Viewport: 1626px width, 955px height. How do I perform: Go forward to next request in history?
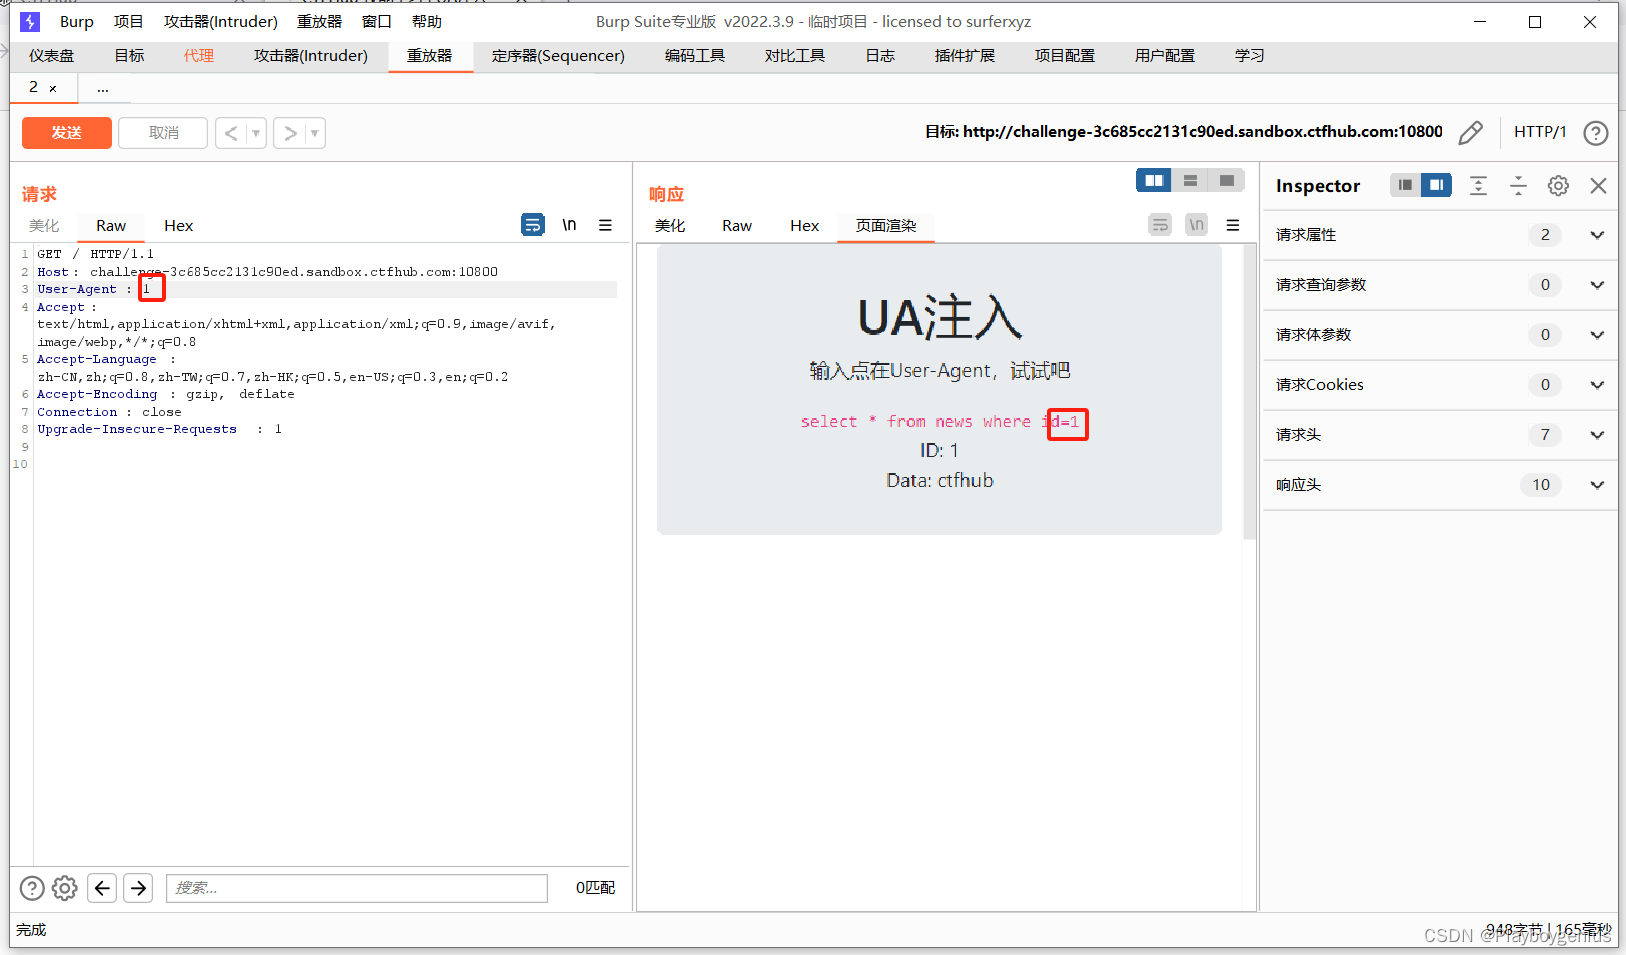pyautogui.click(x=290, y=133)
